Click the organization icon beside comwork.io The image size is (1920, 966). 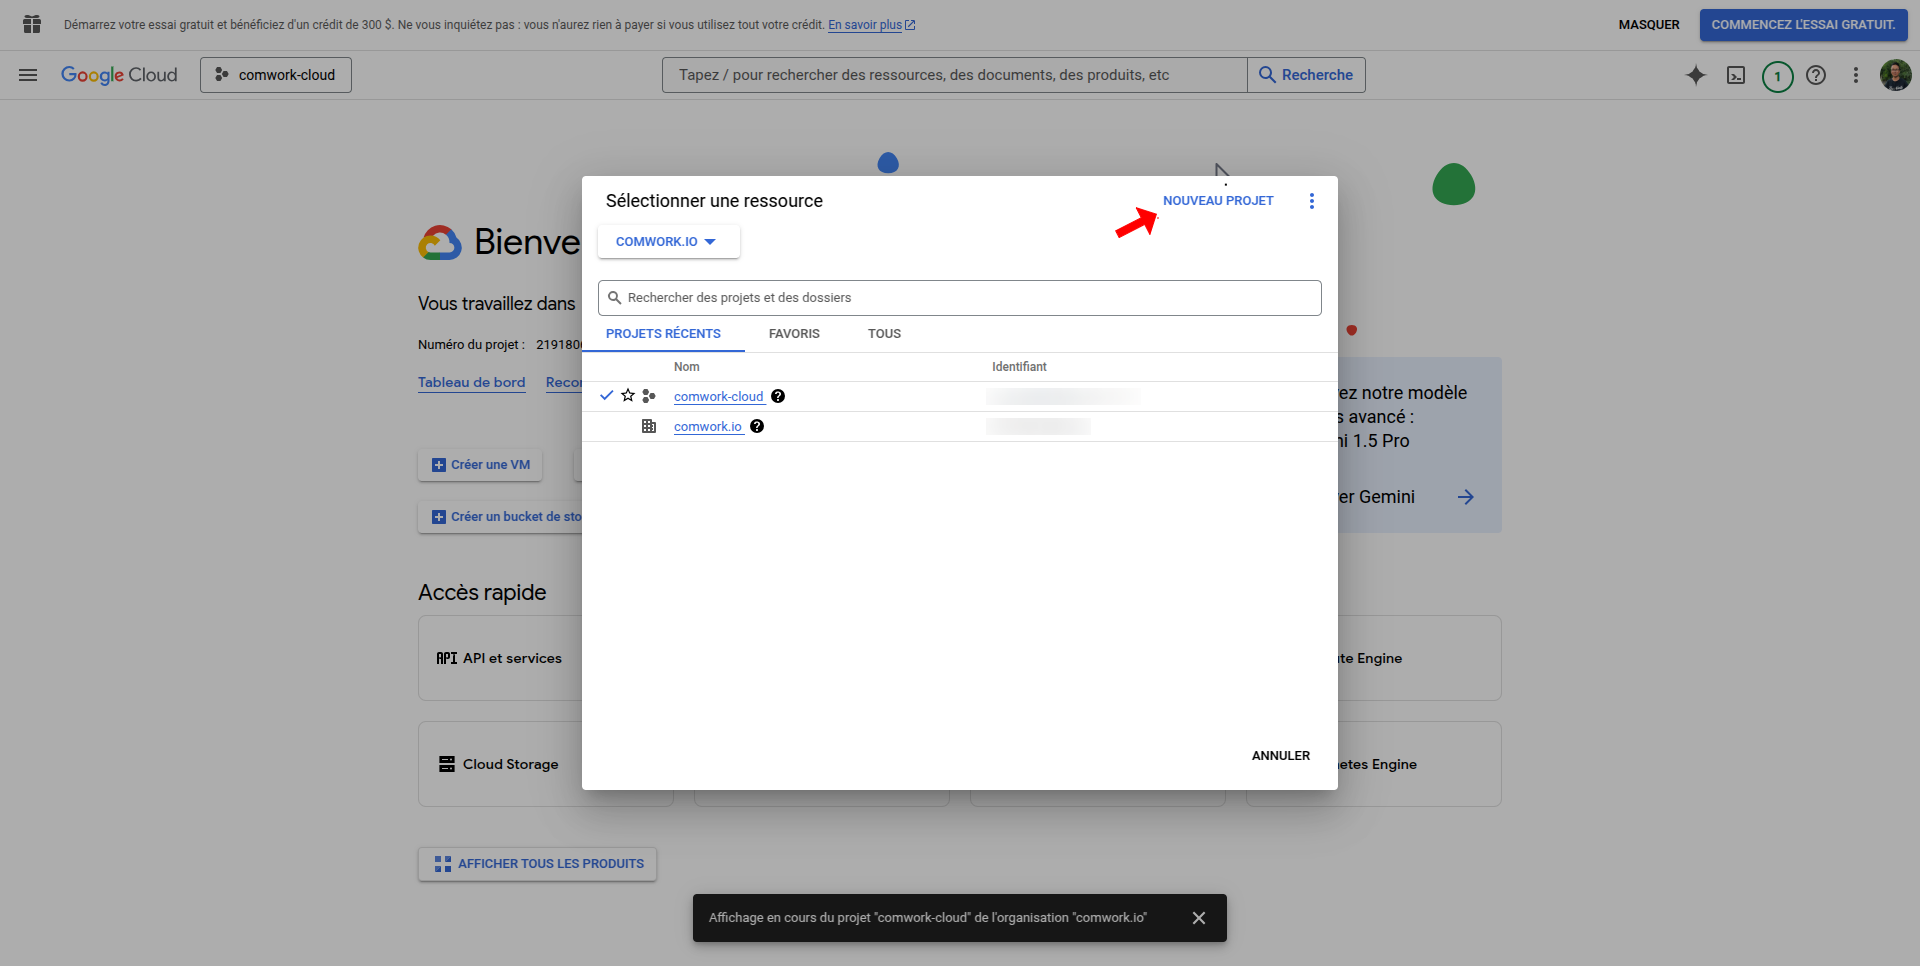(x=649, y=426)
